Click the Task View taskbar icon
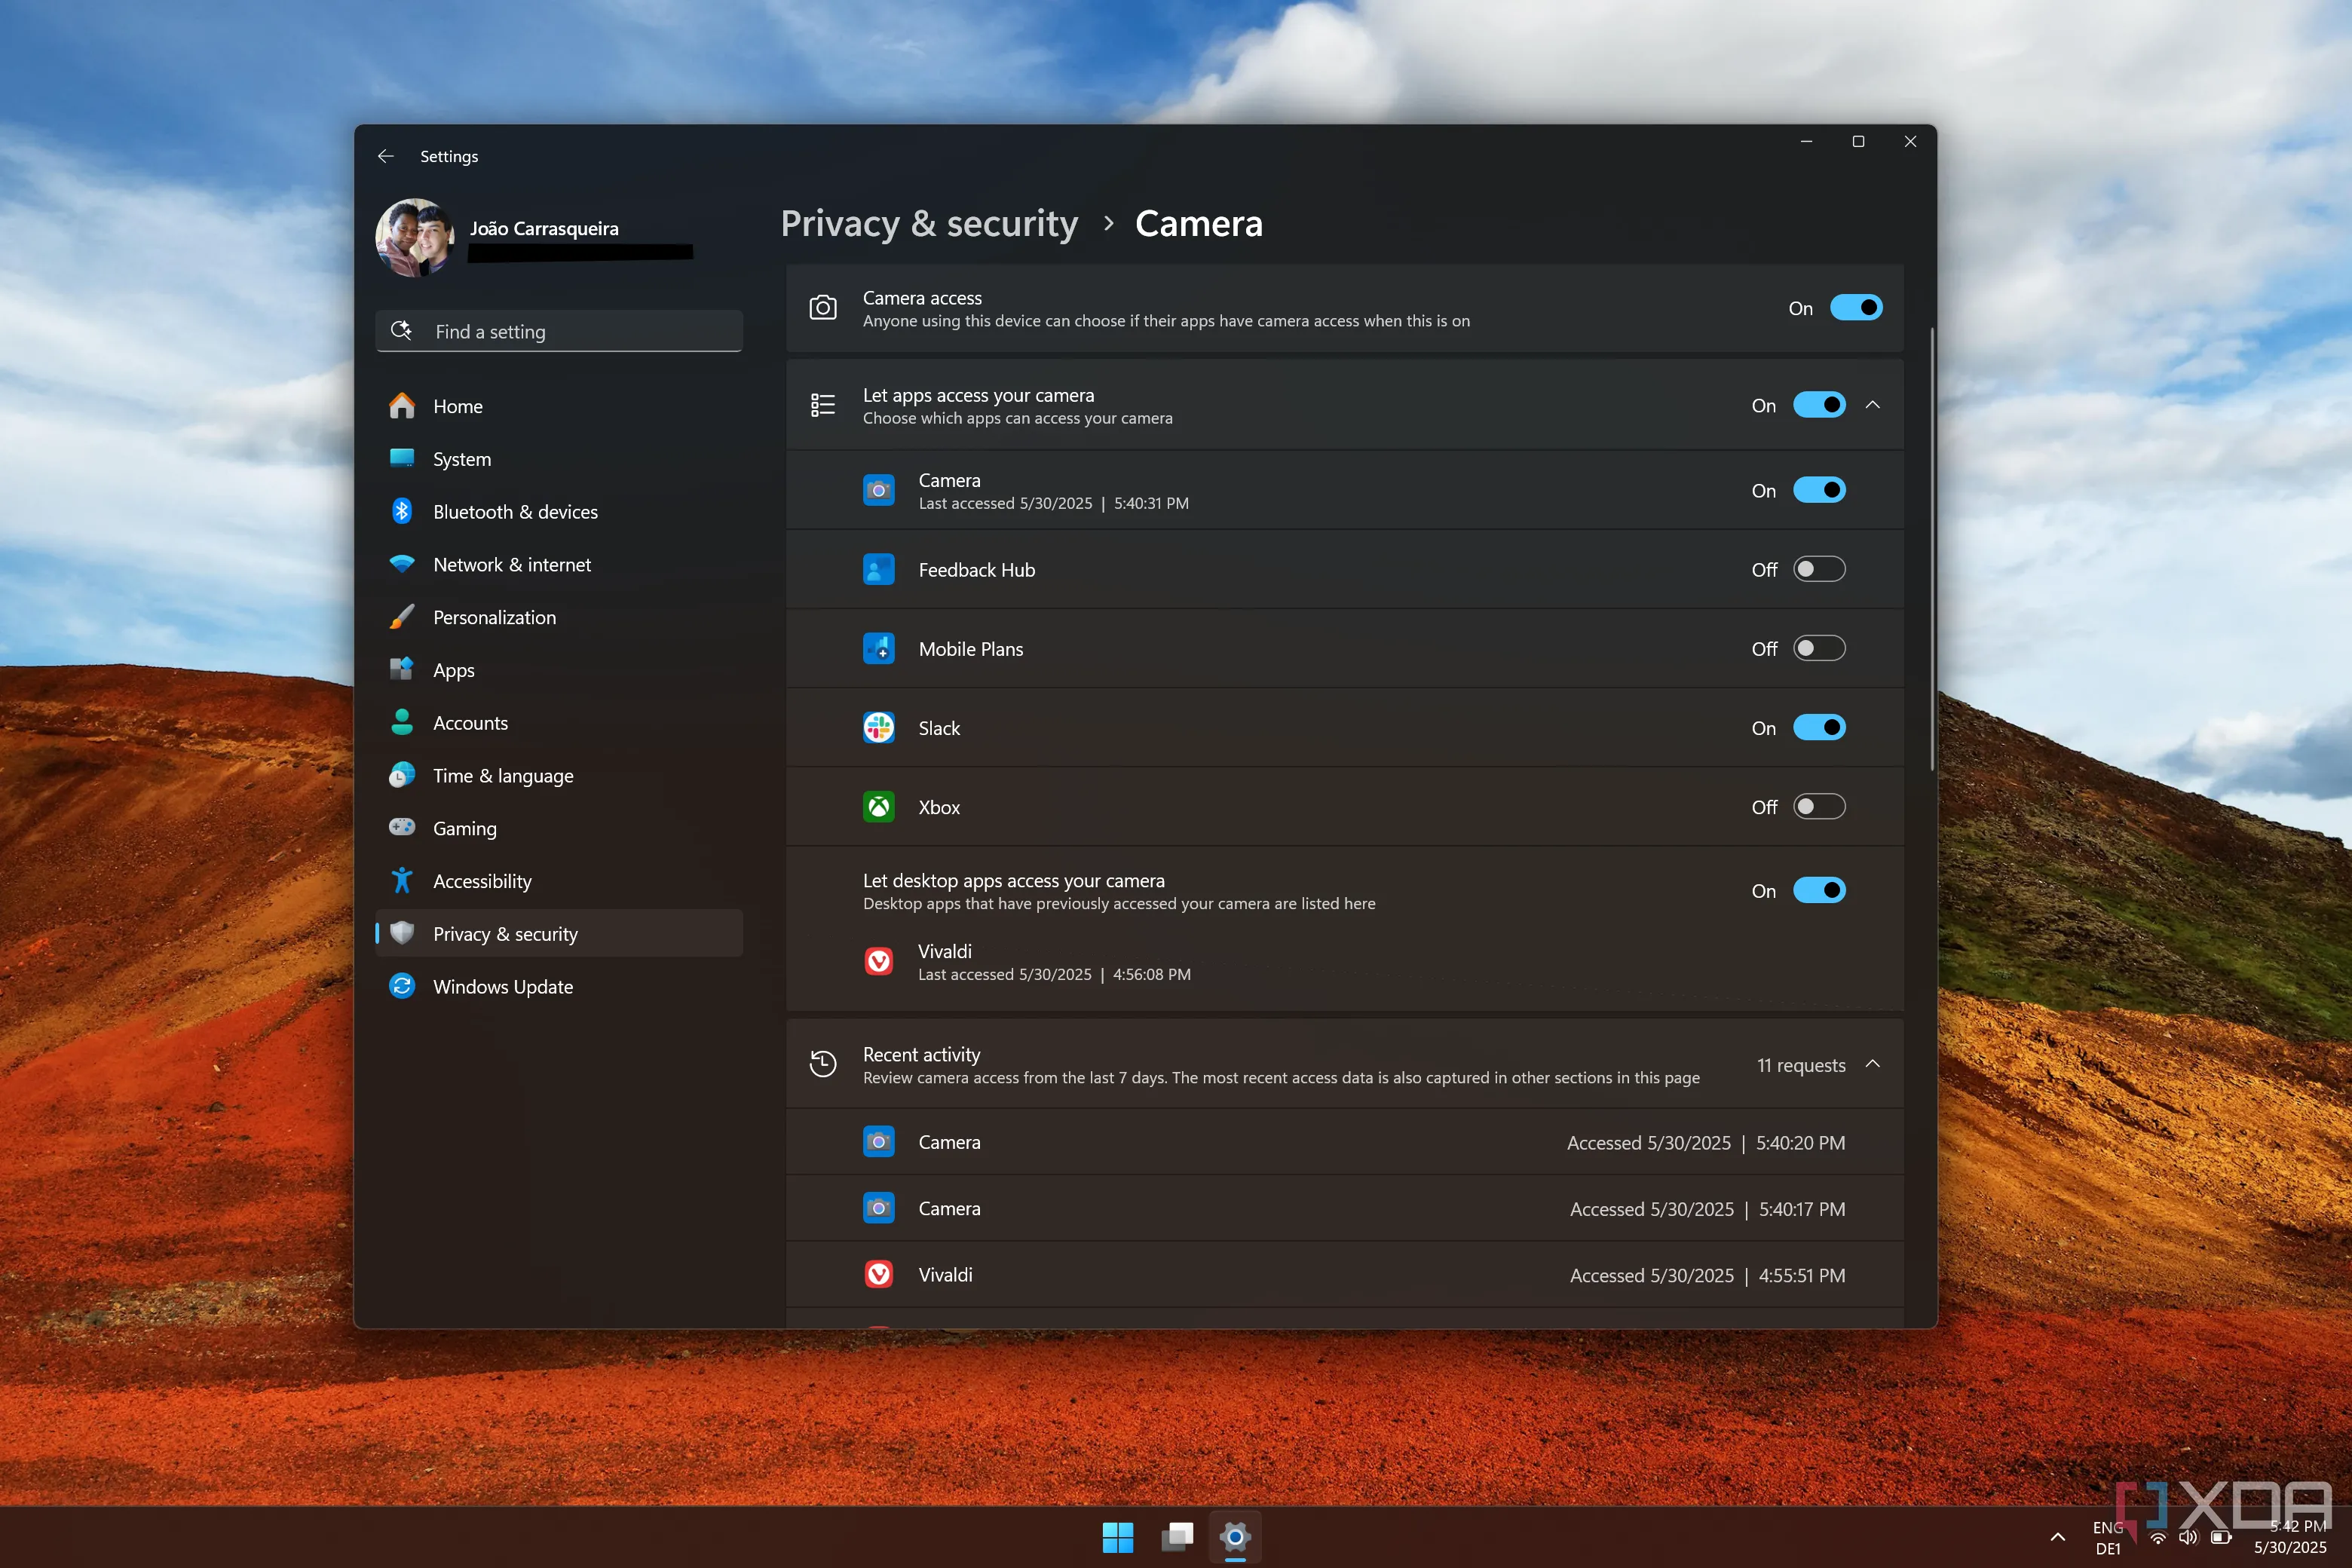Image resolution: width=2352 pixels, height=1568 pixels. (1177, 1537)
